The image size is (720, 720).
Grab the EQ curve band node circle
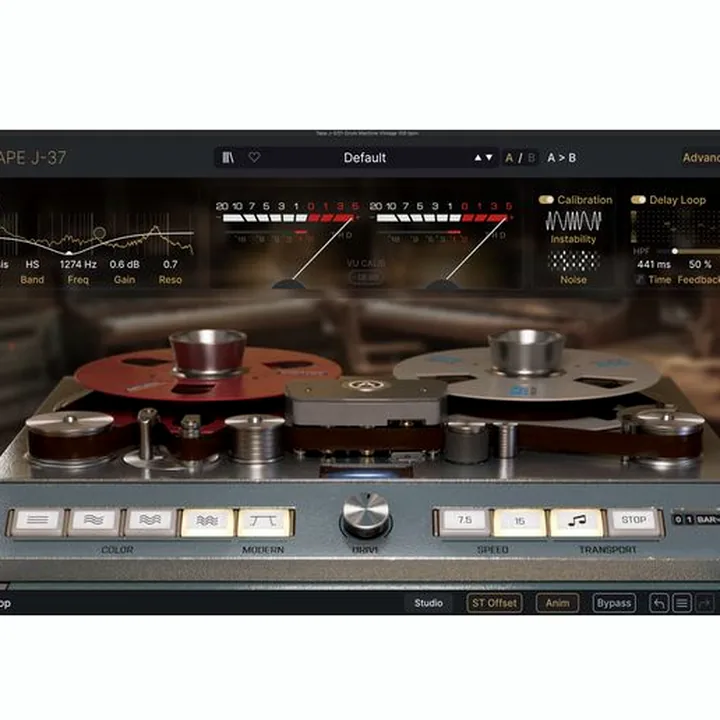click(99, 233)
